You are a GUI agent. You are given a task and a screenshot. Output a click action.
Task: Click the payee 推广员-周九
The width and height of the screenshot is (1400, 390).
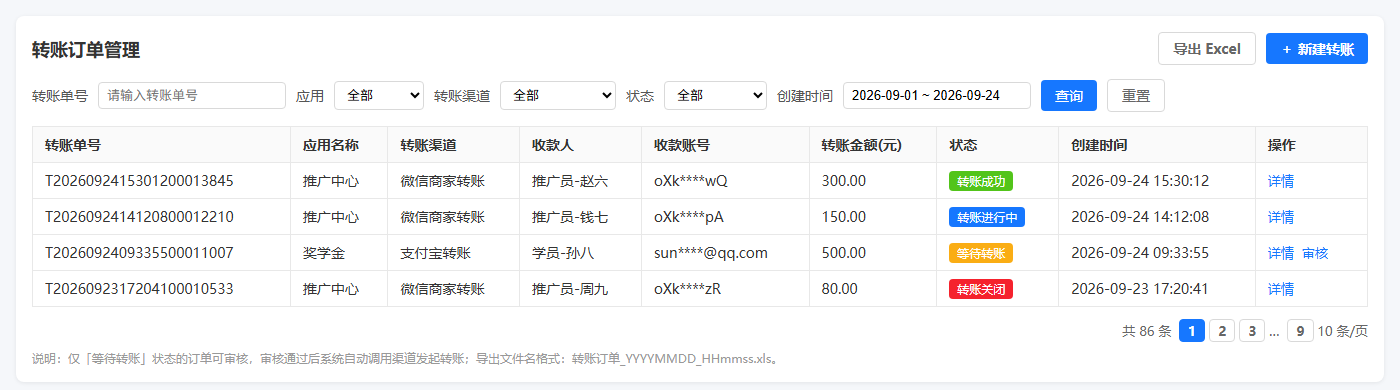[570, 289]
